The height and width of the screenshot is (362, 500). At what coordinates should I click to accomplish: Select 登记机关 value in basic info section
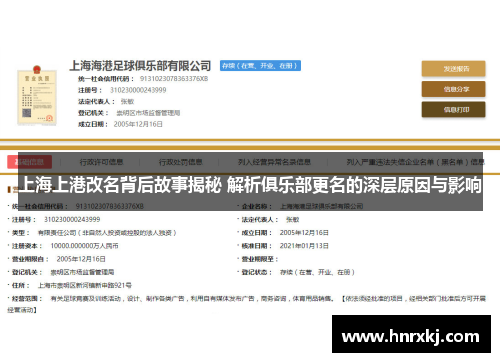(x=82, y=272)
